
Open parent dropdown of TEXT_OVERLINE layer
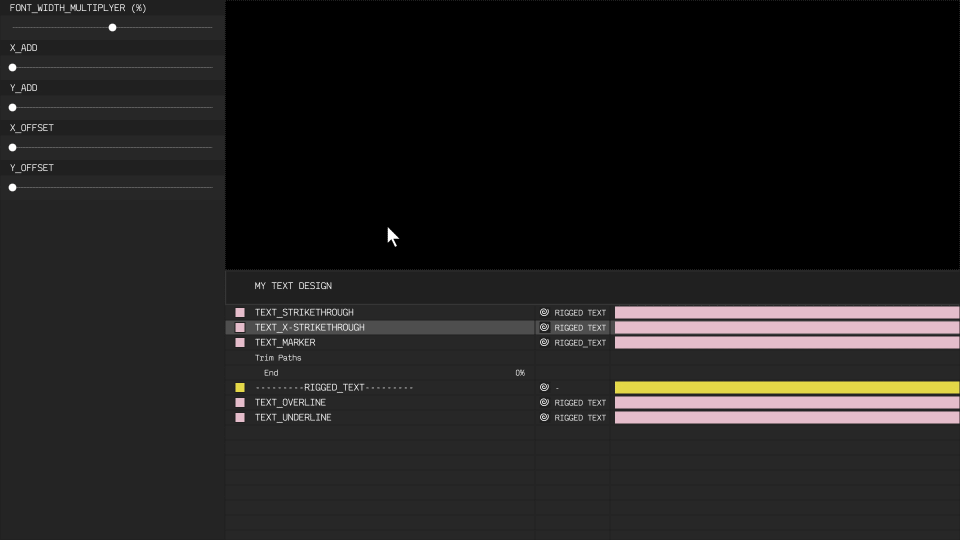tap(580, 403)
